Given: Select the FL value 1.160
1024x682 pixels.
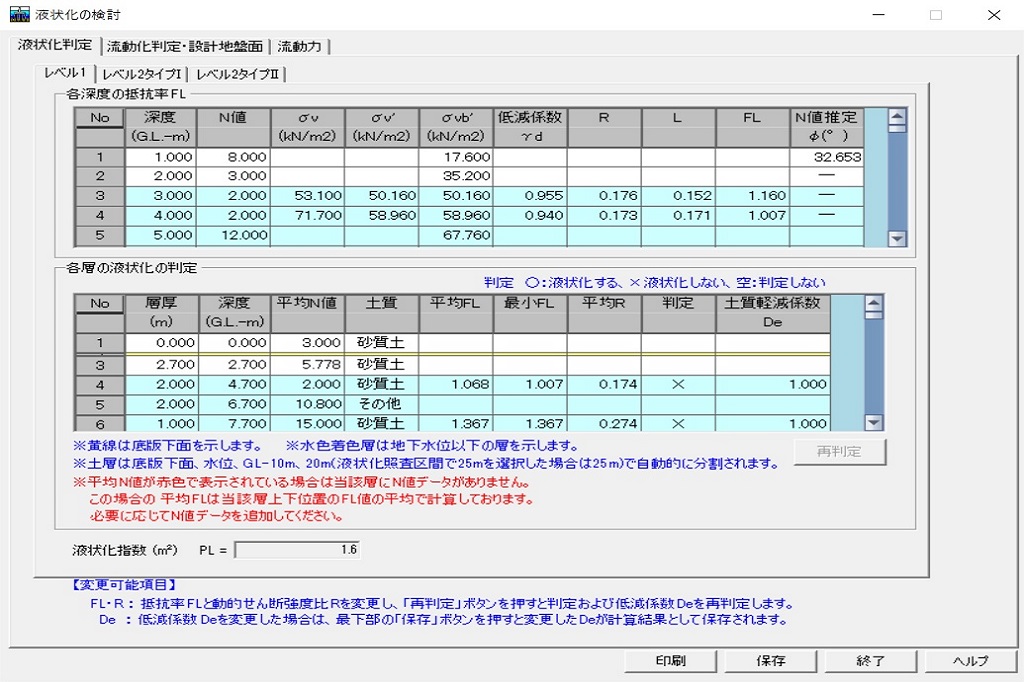Looking at the screenshot, I should pyautogui.click(x=752, y=195).
